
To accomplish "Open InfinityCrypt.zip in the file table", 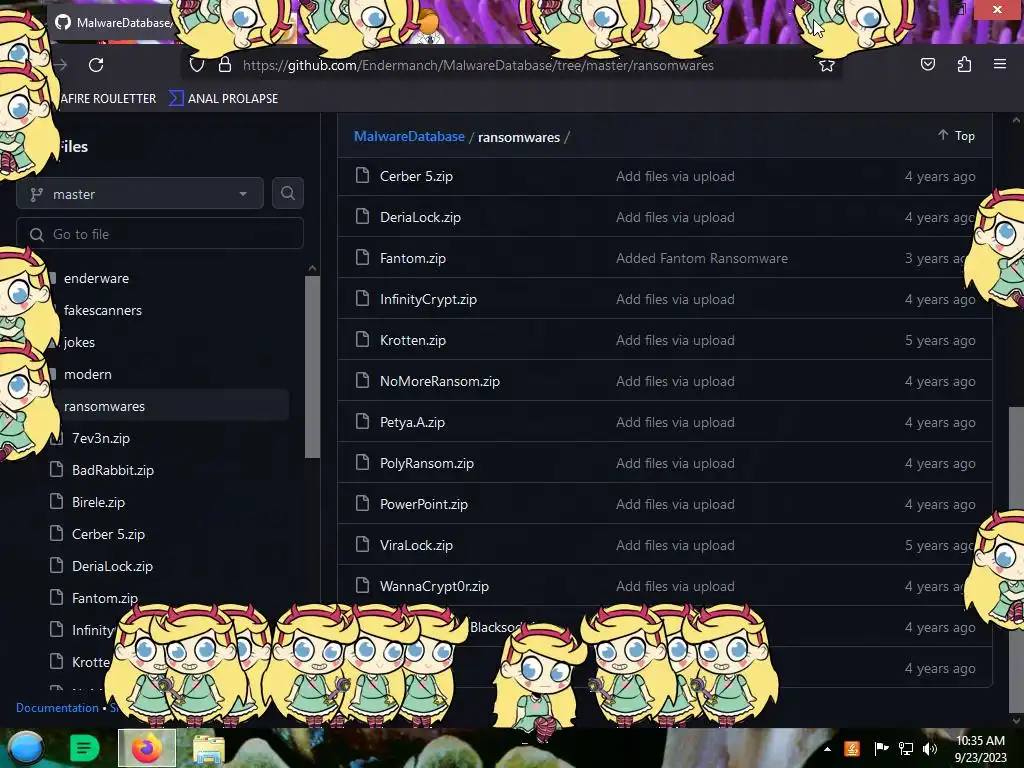I will pyautogui.click(x=428, y=299).
